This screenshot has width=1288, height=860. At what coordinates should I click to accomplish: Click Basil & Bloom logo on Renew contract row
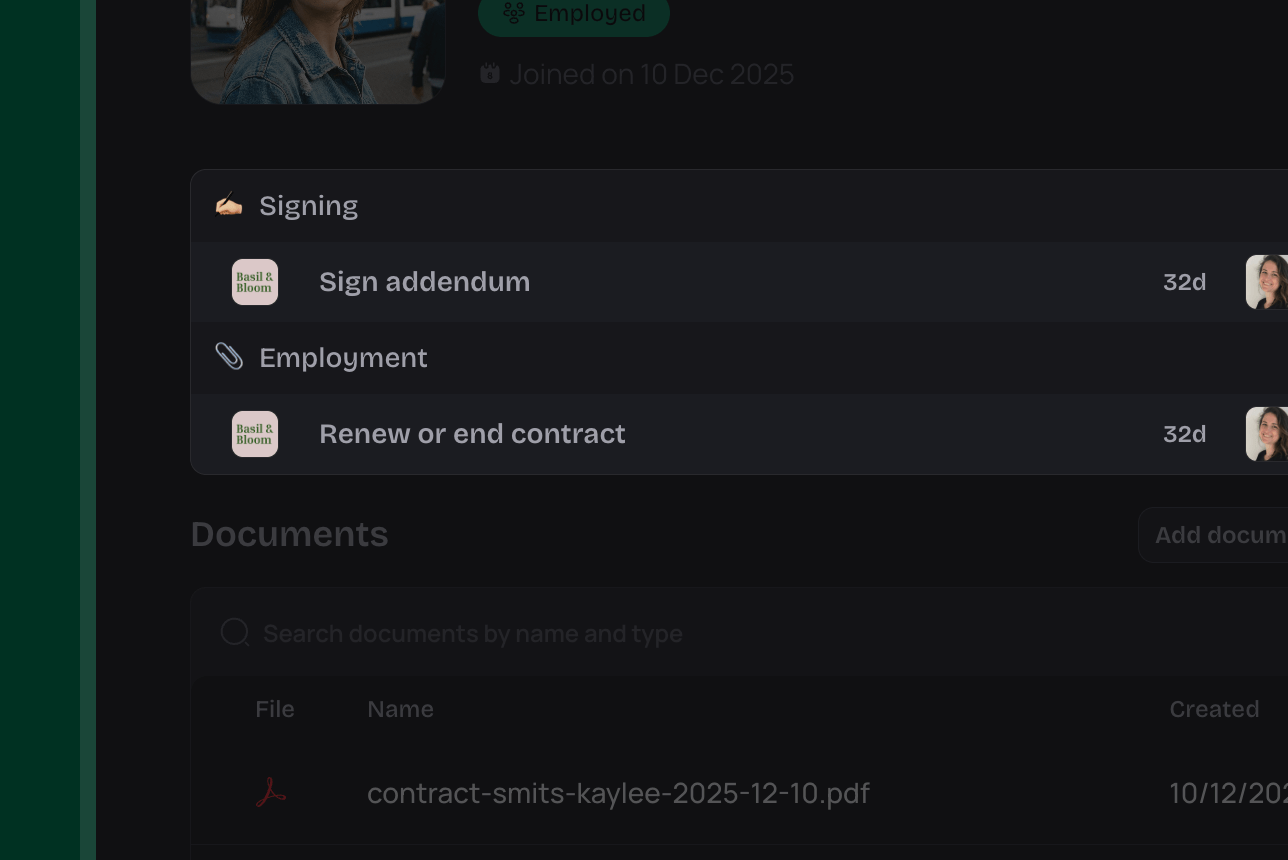255,434
